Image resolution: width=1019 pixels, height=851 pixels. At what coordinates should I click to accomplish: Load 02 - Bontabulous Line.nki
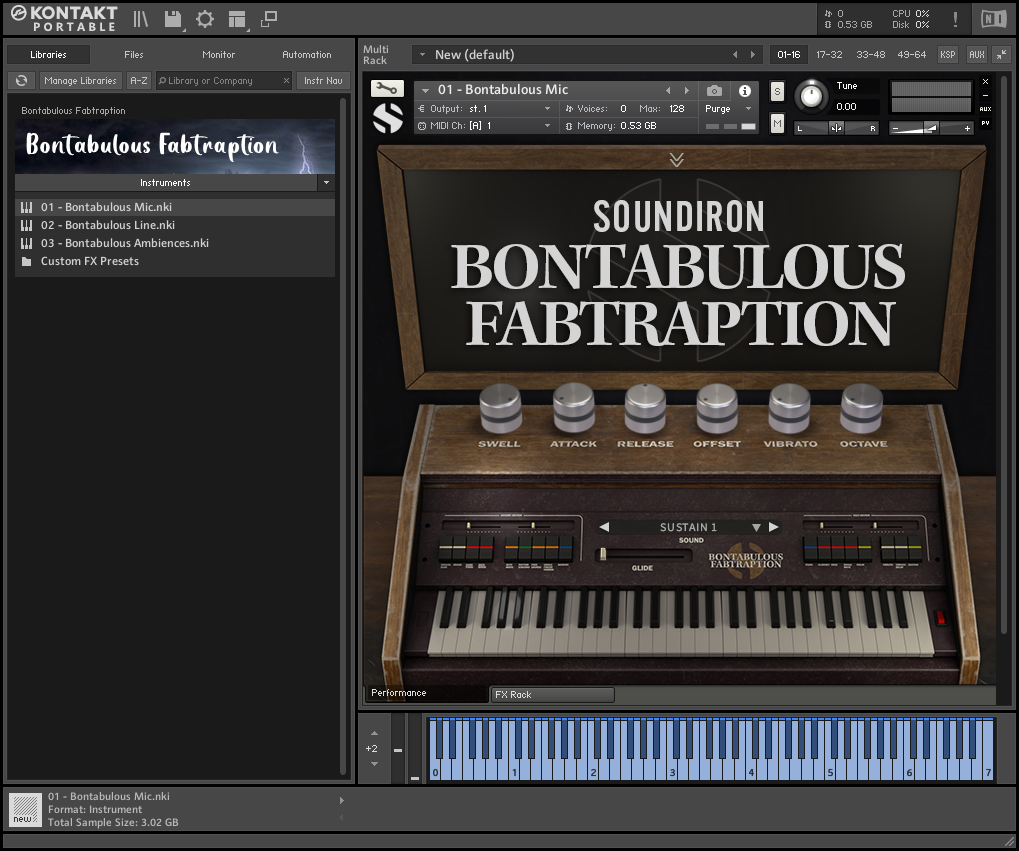click(x=175, y=225)
